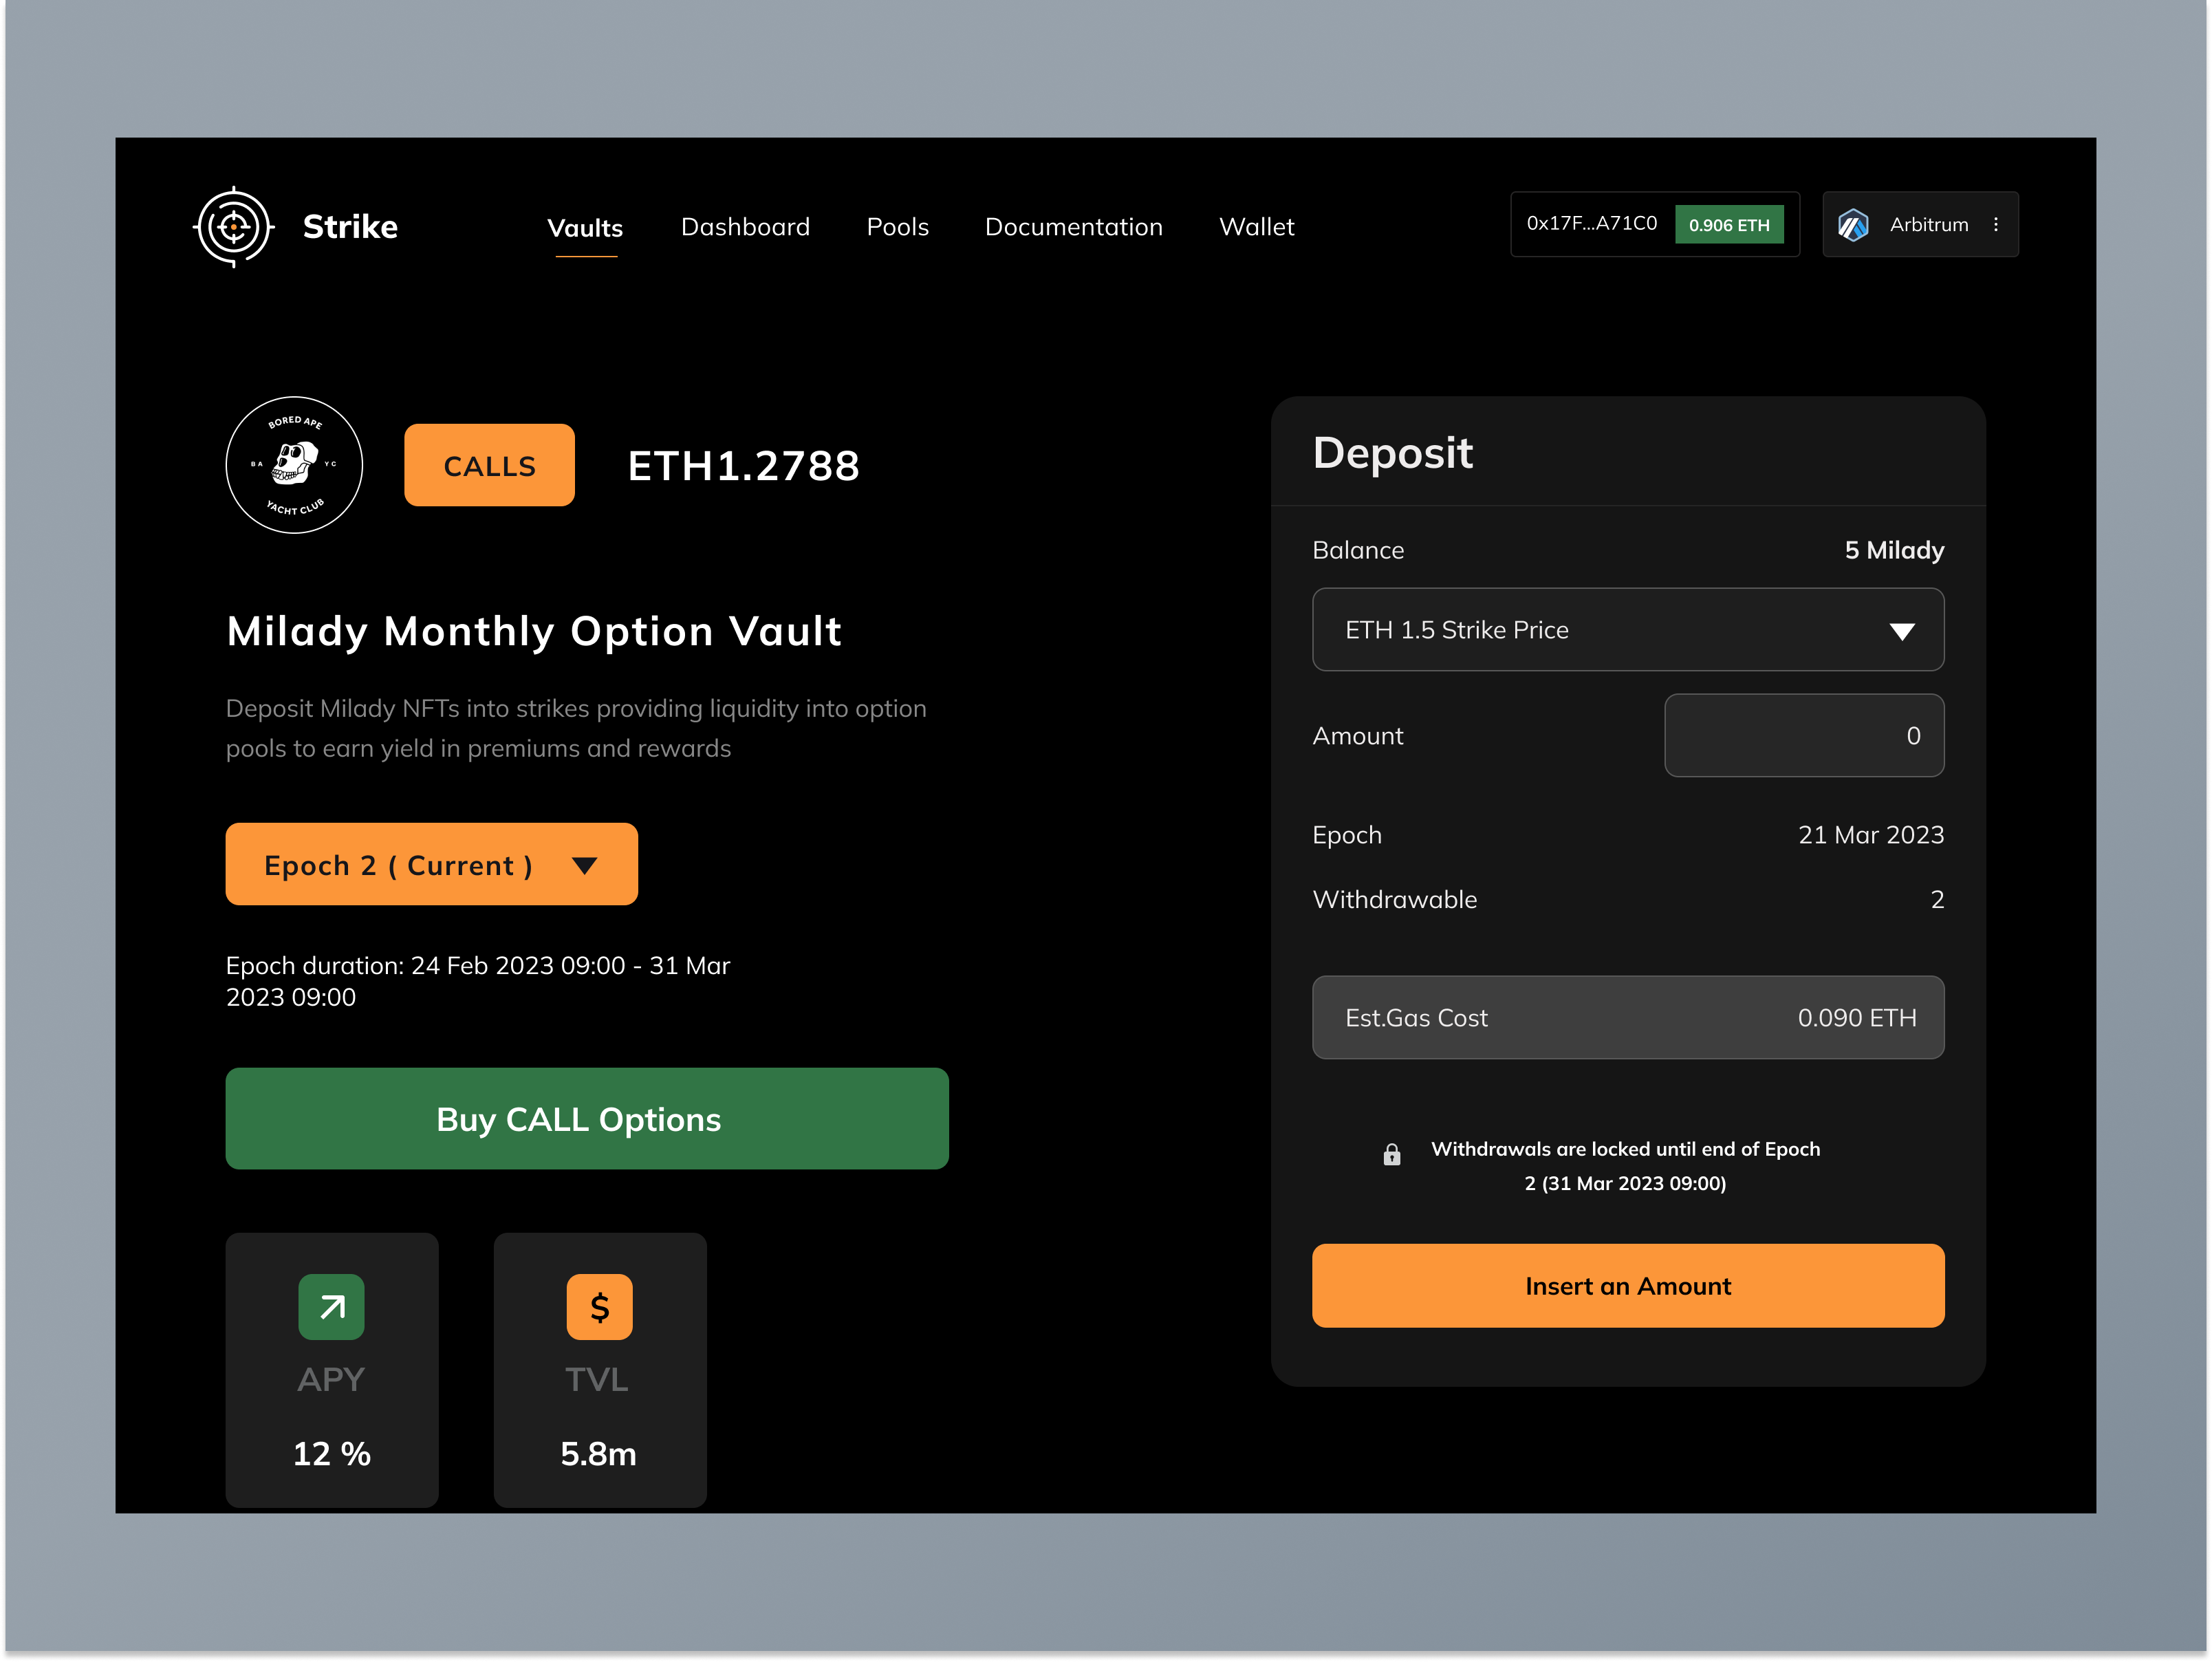Click the ETH1.2788 price text

coord(743,466)
